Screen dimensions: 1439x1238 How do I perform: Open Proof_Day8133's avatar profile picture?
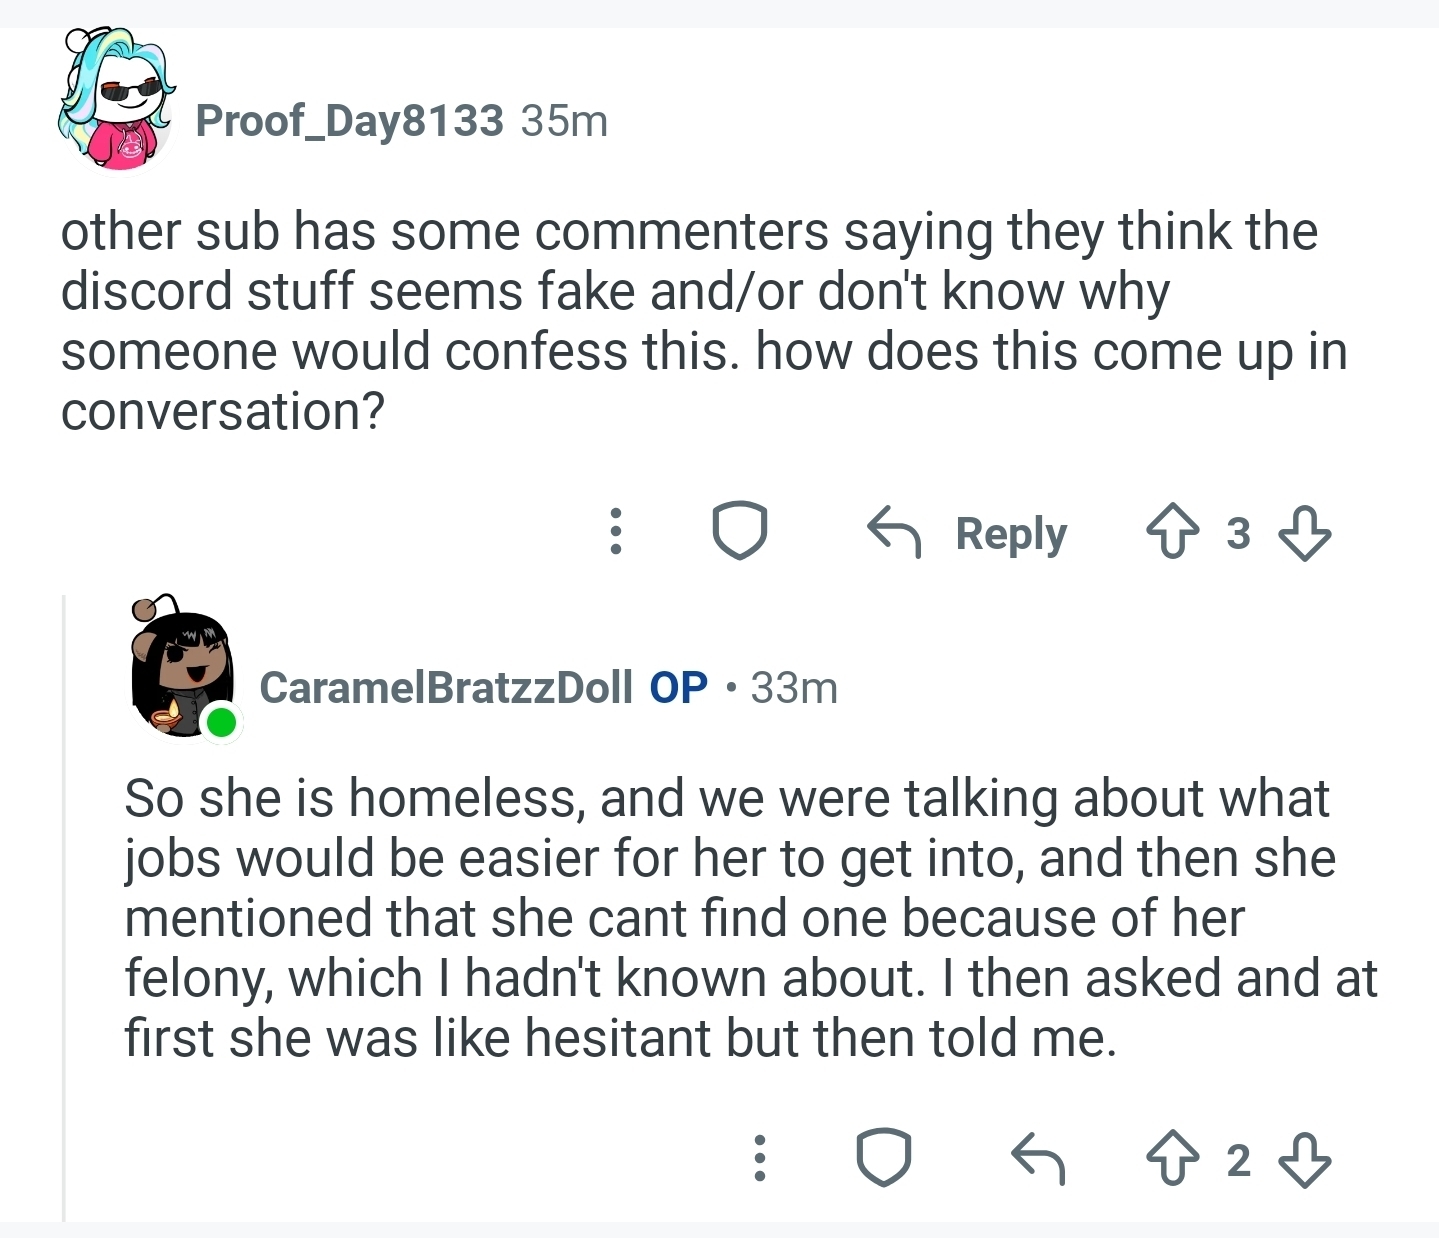[x=117, y=102]
